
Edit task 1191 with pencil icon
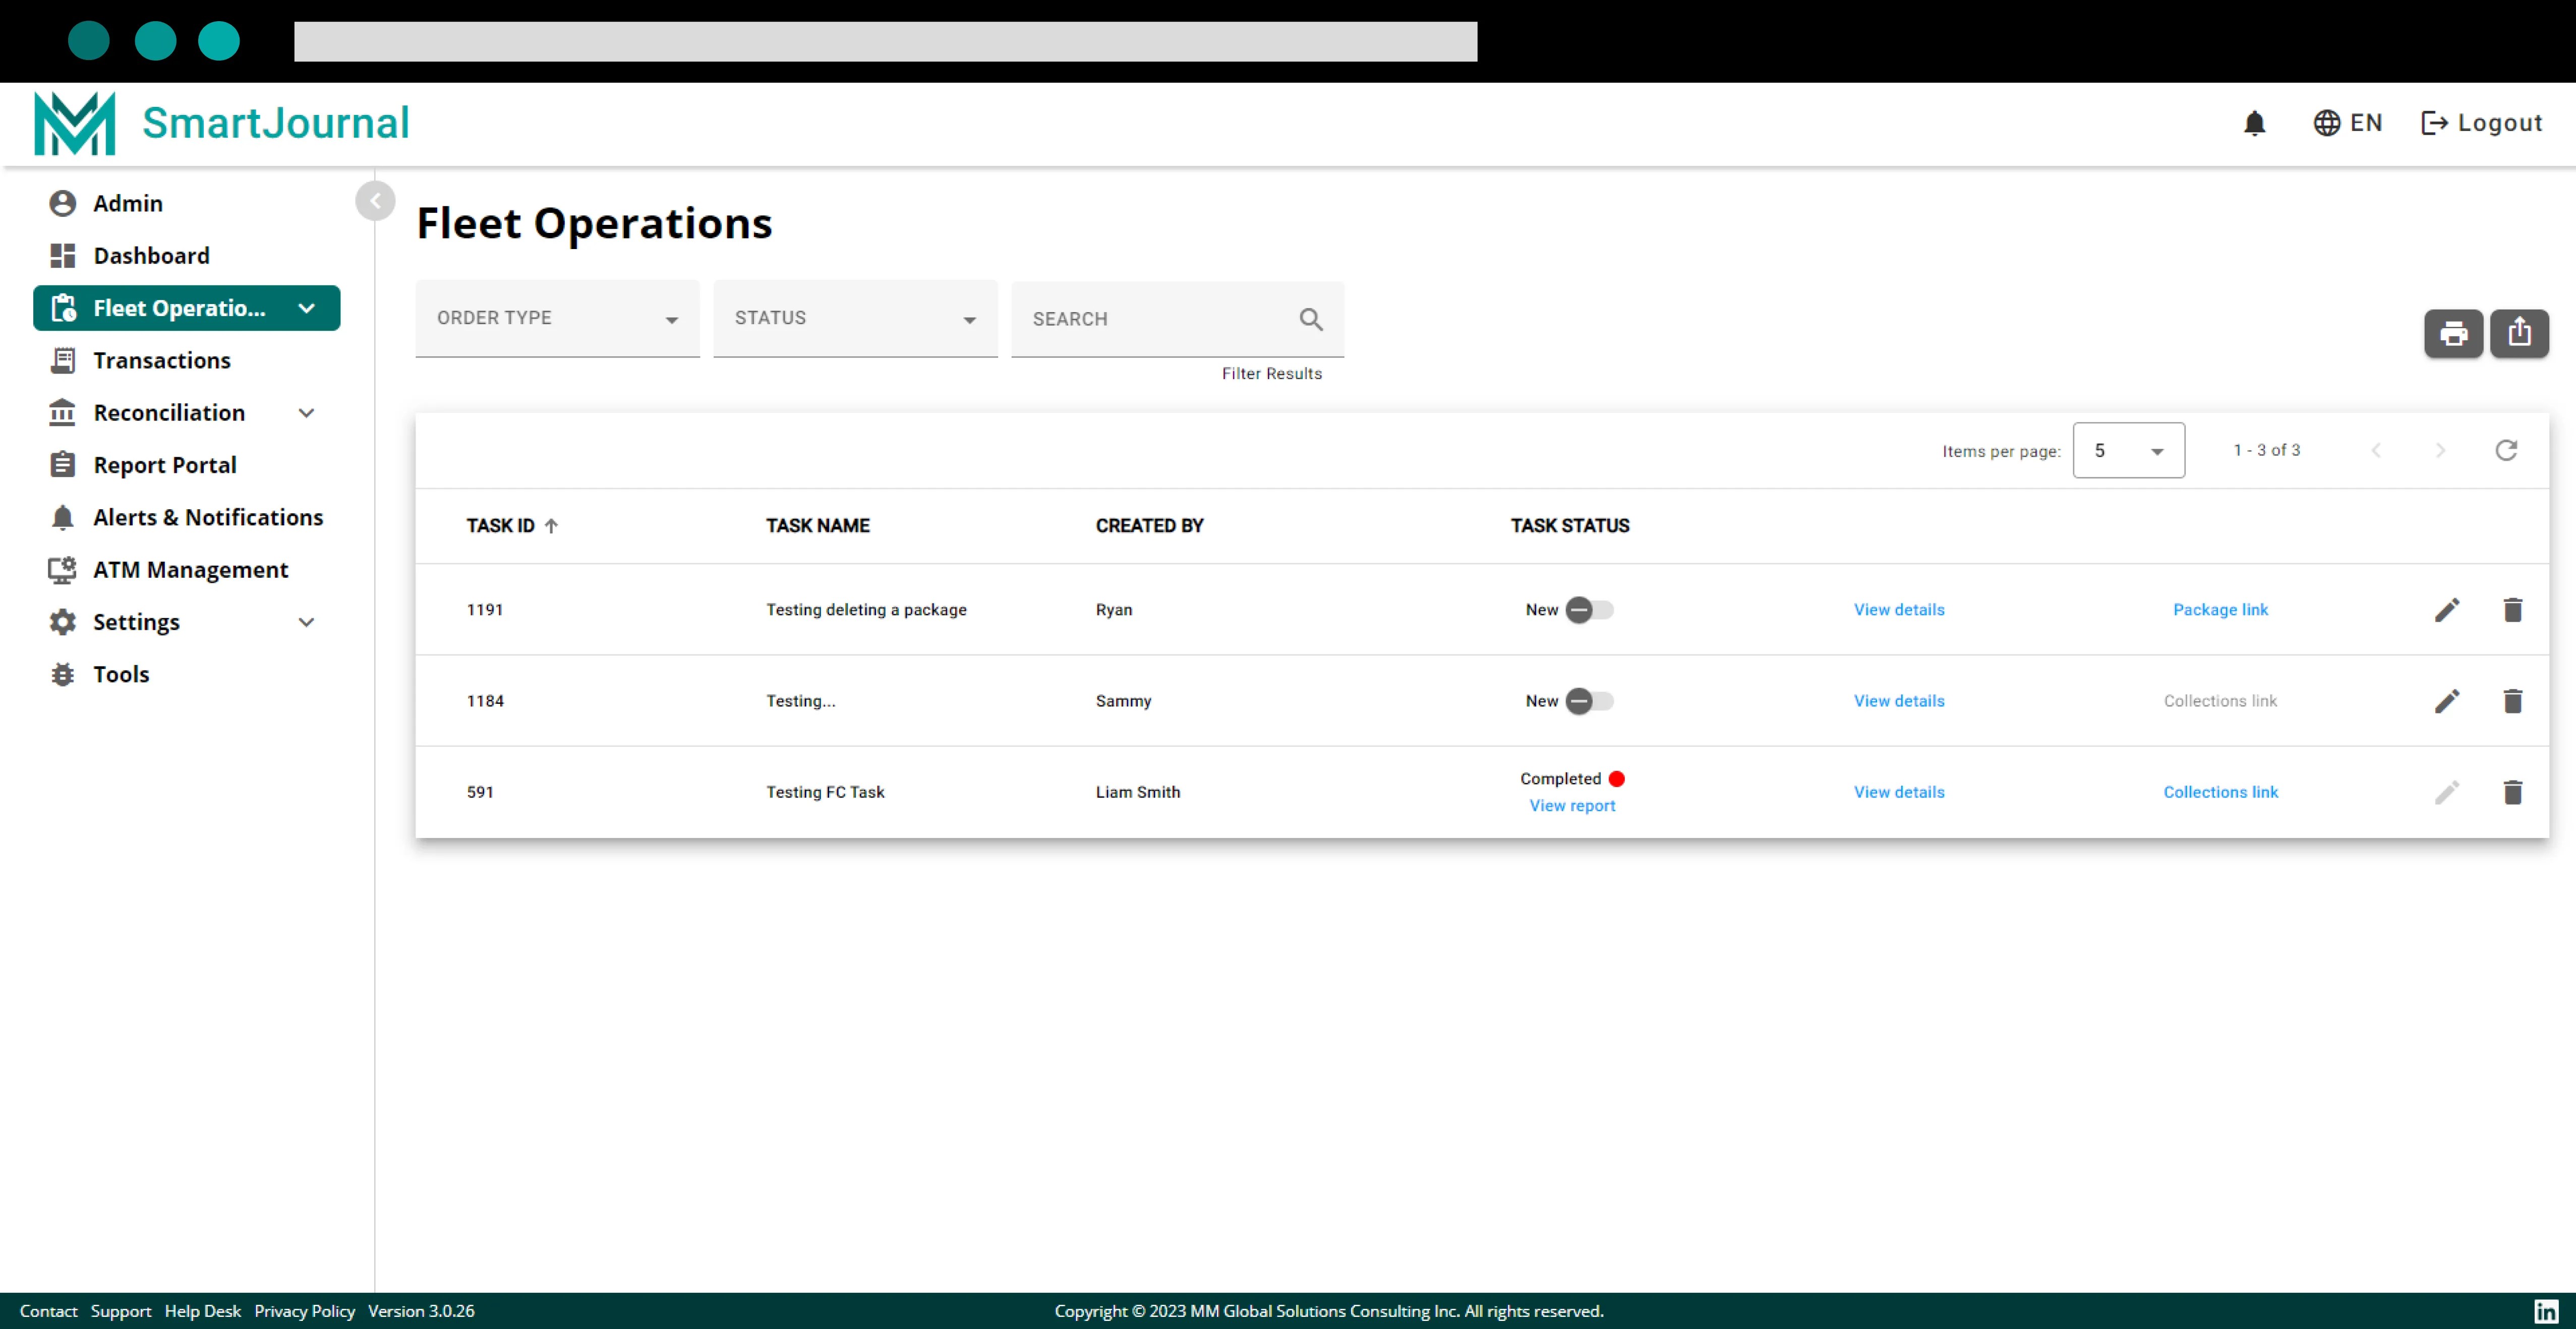point(2447,610)
